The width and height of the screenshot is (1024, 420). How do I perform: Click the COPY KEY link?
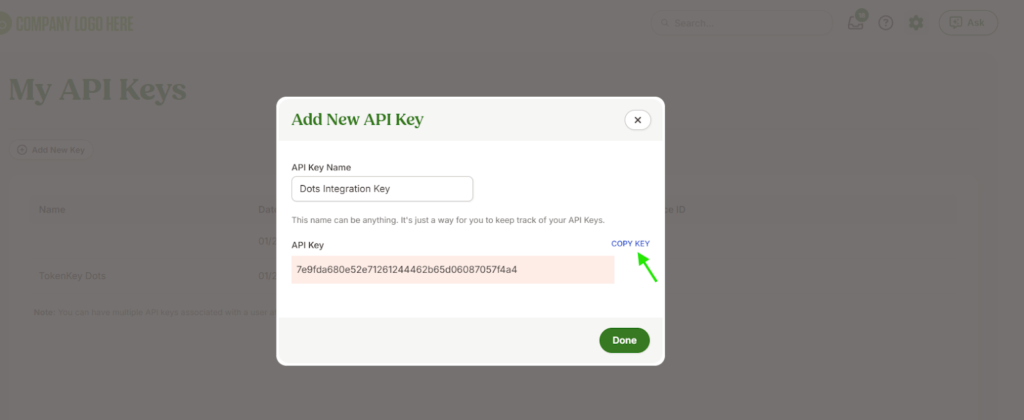630,244
